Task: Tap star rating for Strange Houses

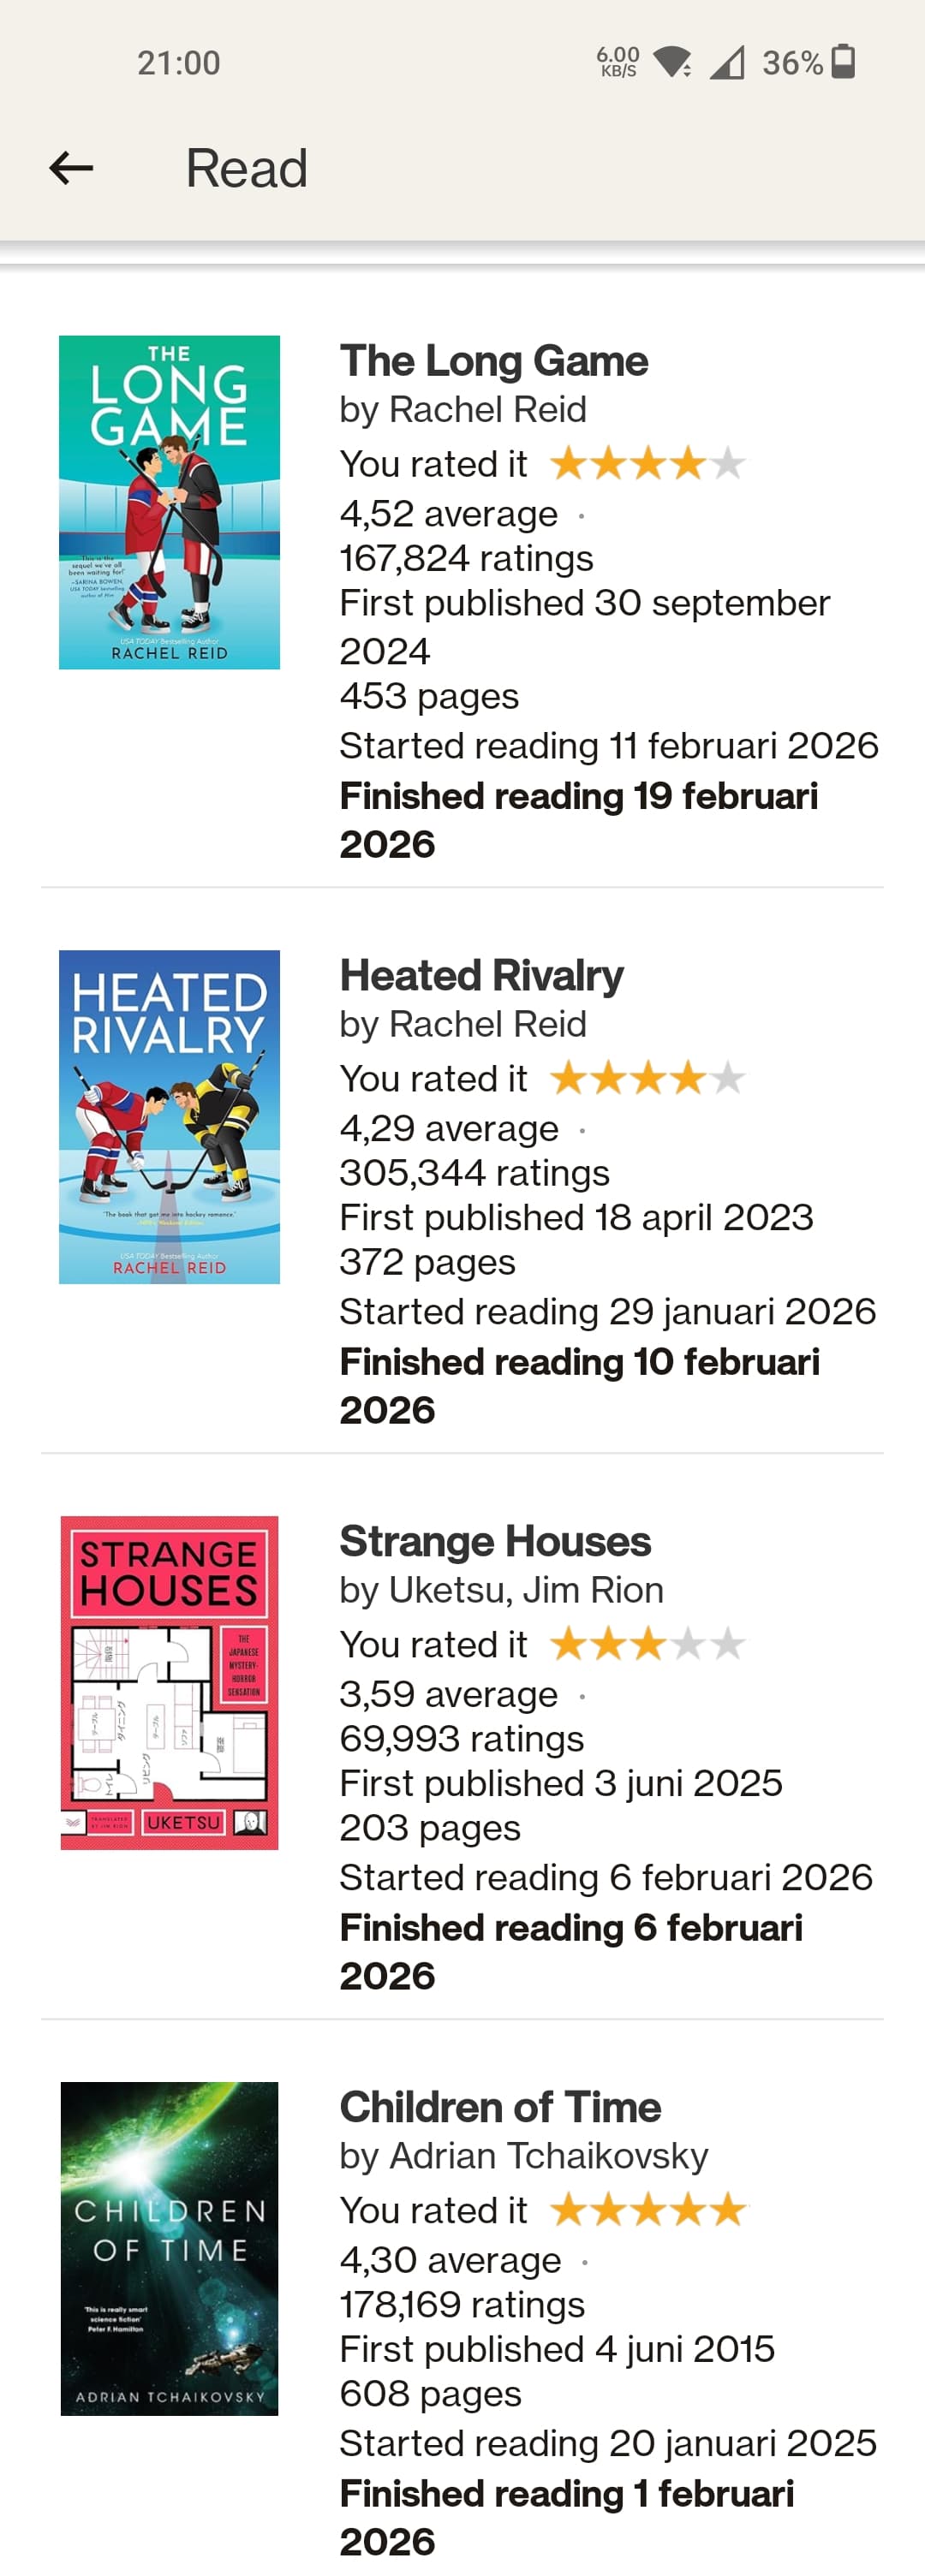Action: (647, 1644)
